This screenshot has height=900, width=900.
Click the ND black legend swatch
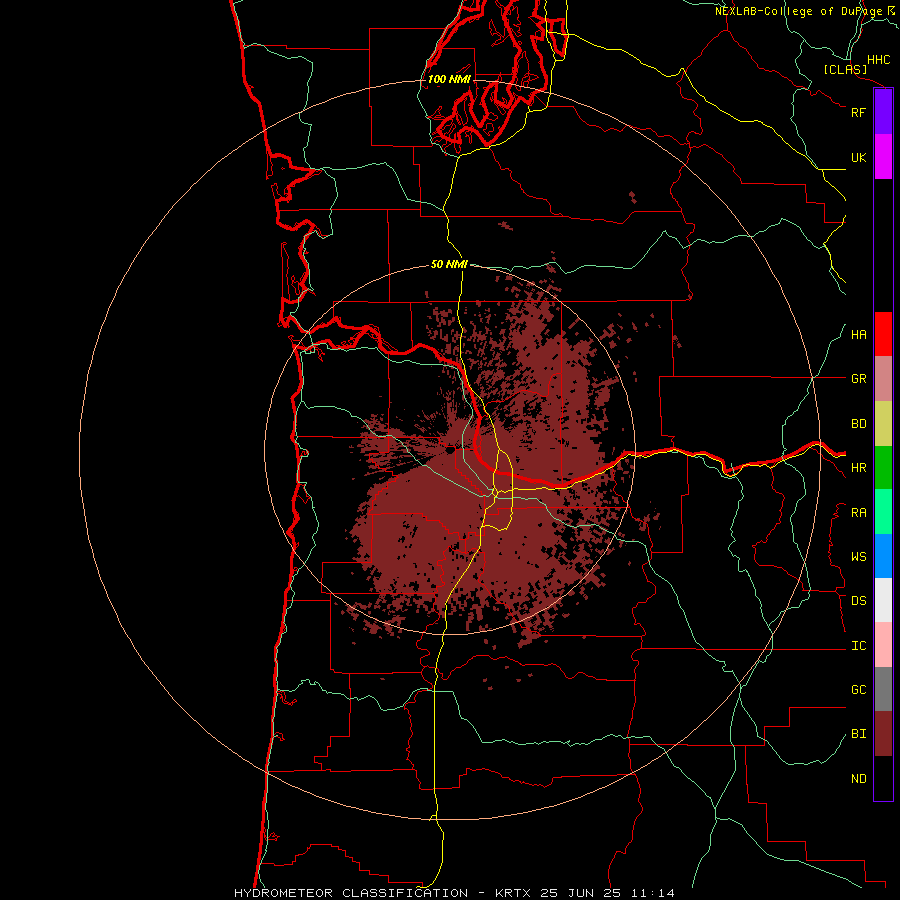pyautogui.click(x=883, y=778)
